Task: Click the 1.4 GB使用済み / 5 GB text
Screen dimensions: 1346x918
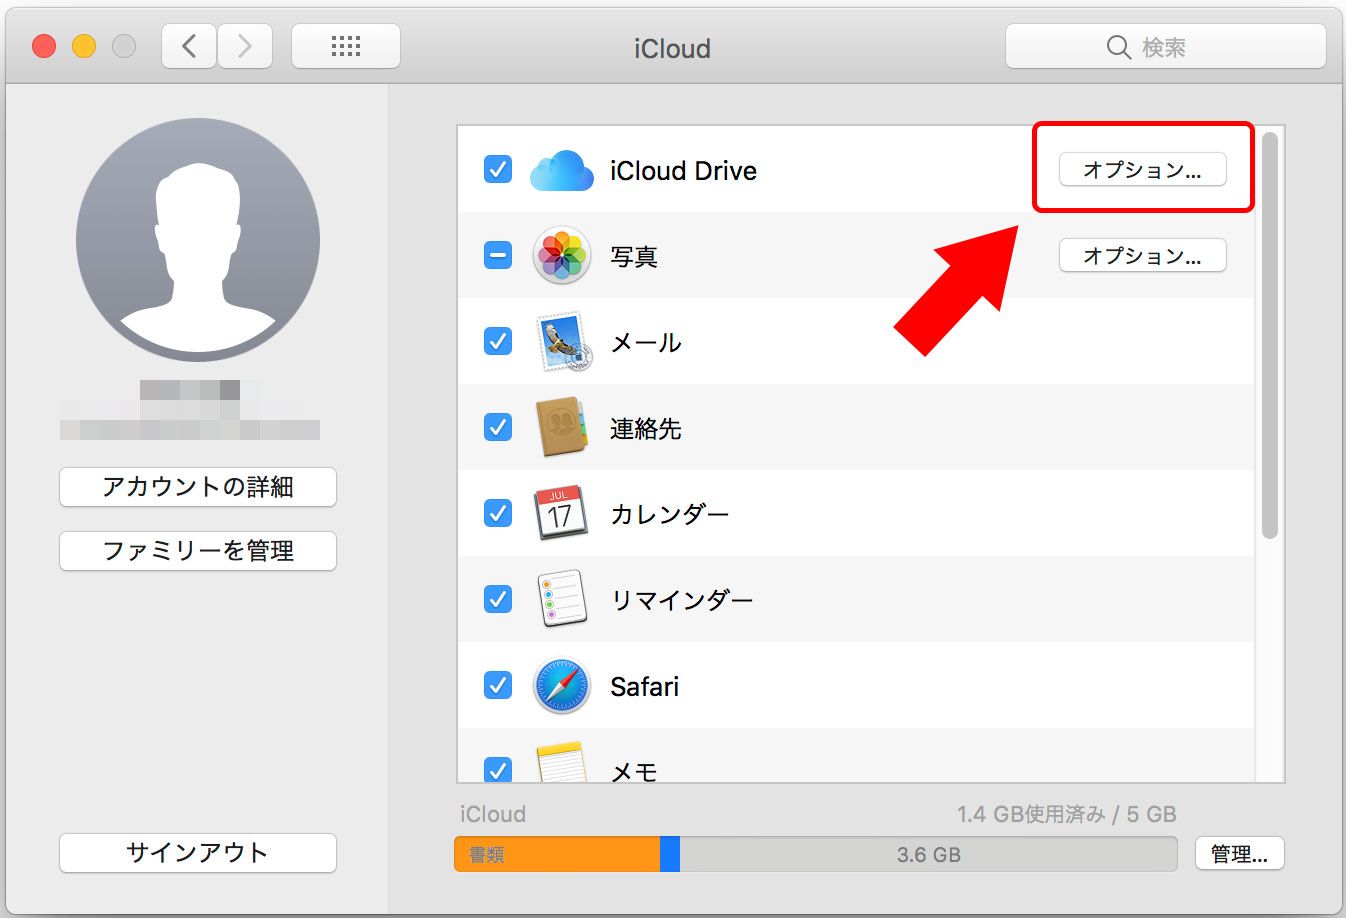Action: point(1066,814)
